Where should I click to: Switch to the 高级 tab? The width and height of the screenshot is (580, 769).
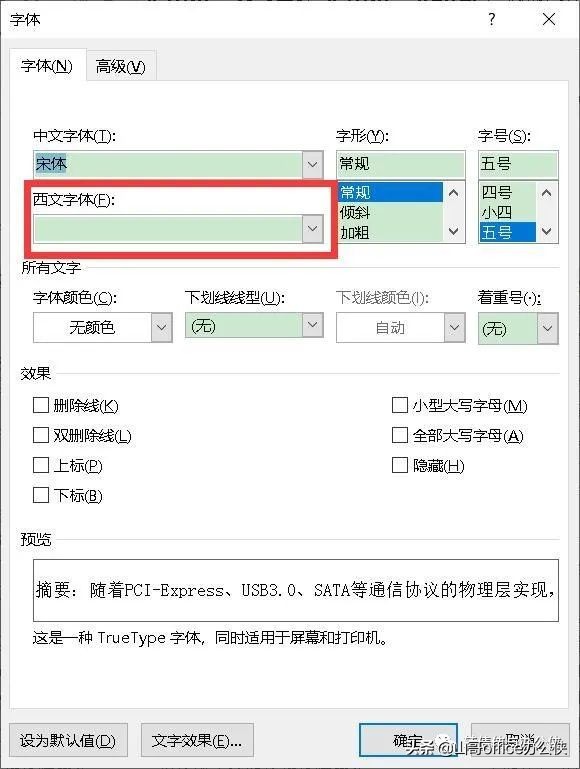pyautogui.click(x=121, y=66)
